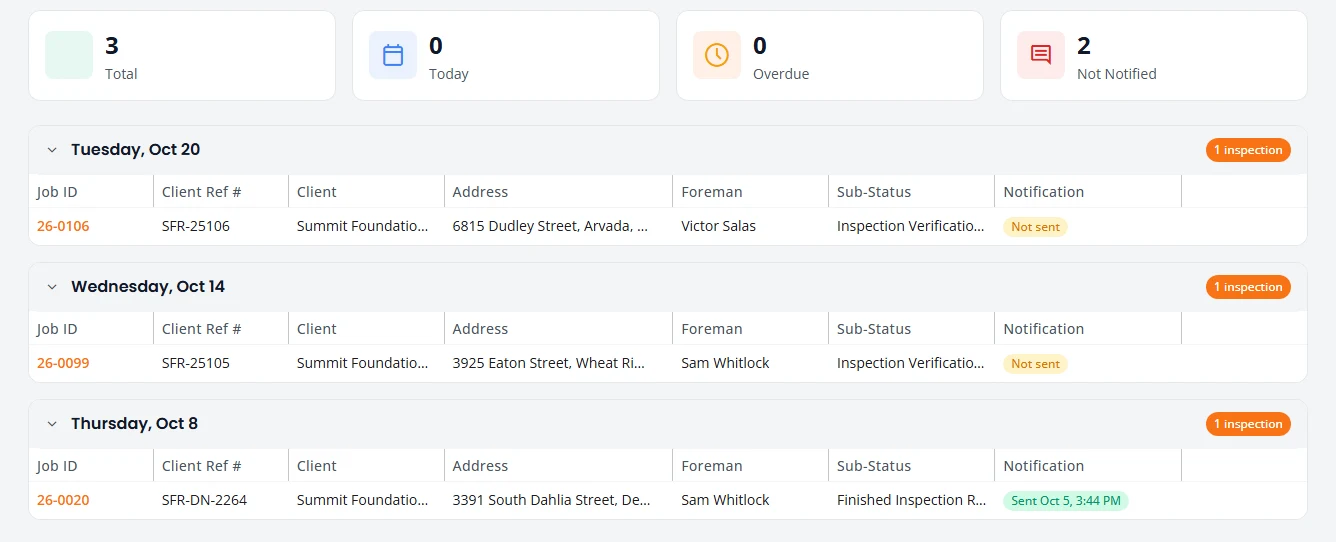Click Finished Inspection sub-status for job 26-0020
1336x542 pixels.
point(912,500)
